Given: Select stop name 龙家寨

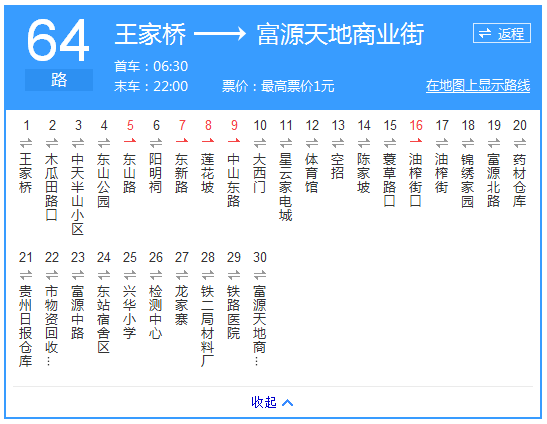Looking at the screenshot, I should point(182,305).
